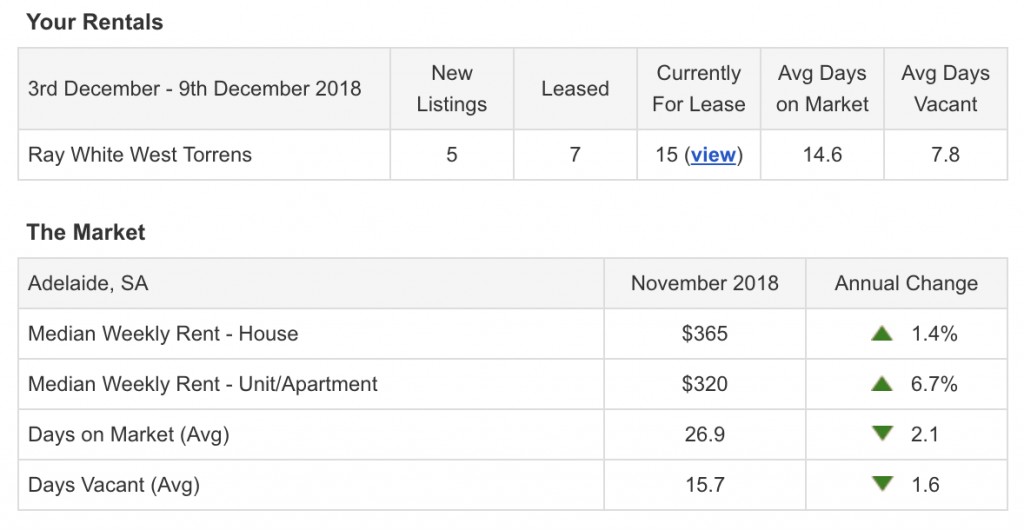Select the Days Vacant (Avg) row
Screen dimensions: 1024x530
click(x=513, y=484)
